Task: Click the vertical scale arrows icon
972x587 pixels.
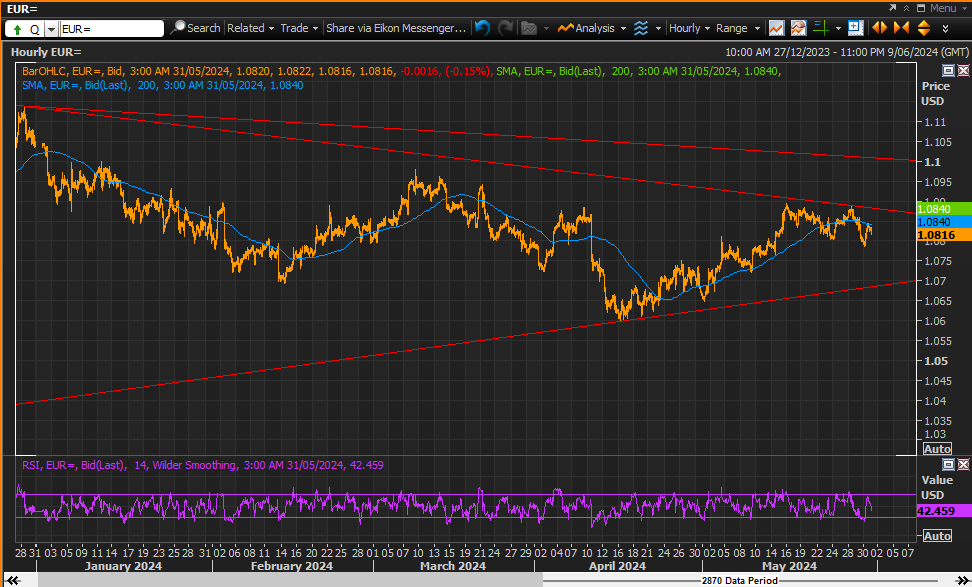Action: pyautogui.click(x=924, y=28)
